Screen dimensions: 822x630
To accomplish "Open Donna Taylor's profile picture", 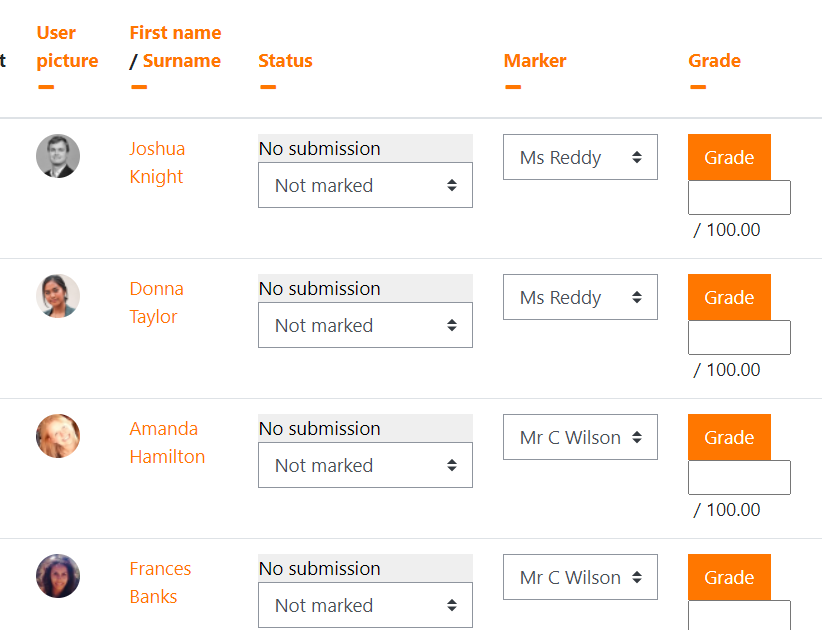I will [58, 296].
